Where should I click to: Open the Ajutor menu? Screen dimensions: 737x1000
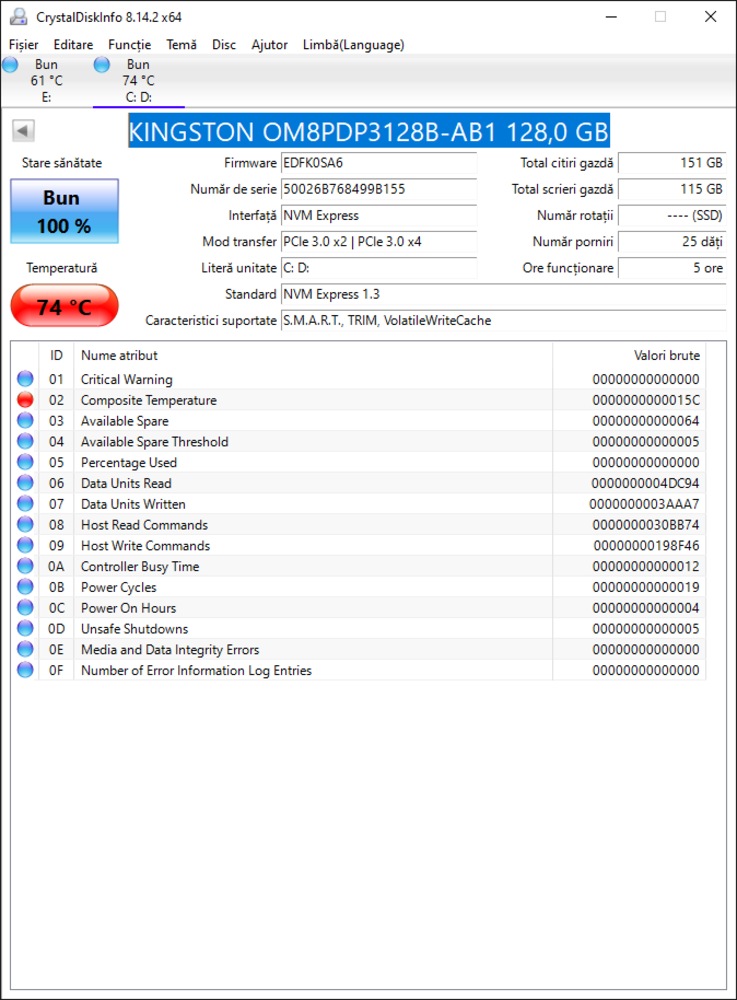[270, 45]
